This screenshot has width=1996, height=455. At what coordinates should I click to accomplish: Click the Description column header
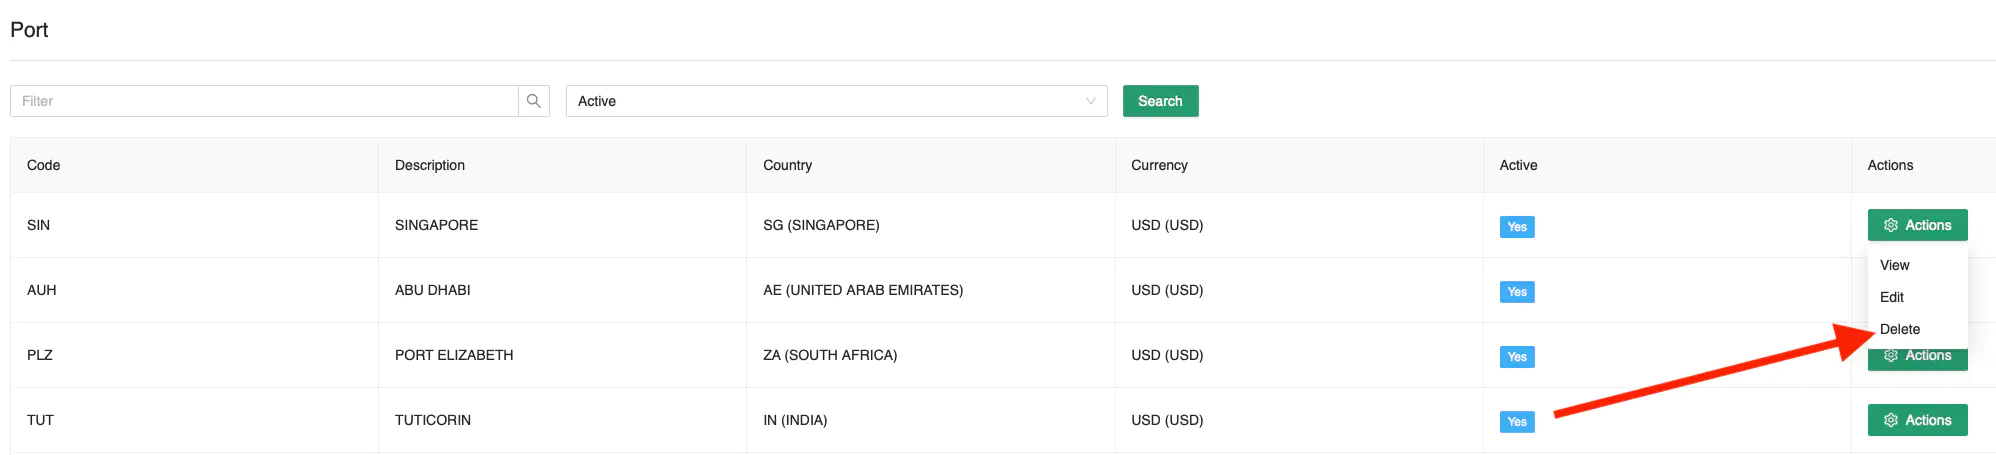tap(430, 165)
